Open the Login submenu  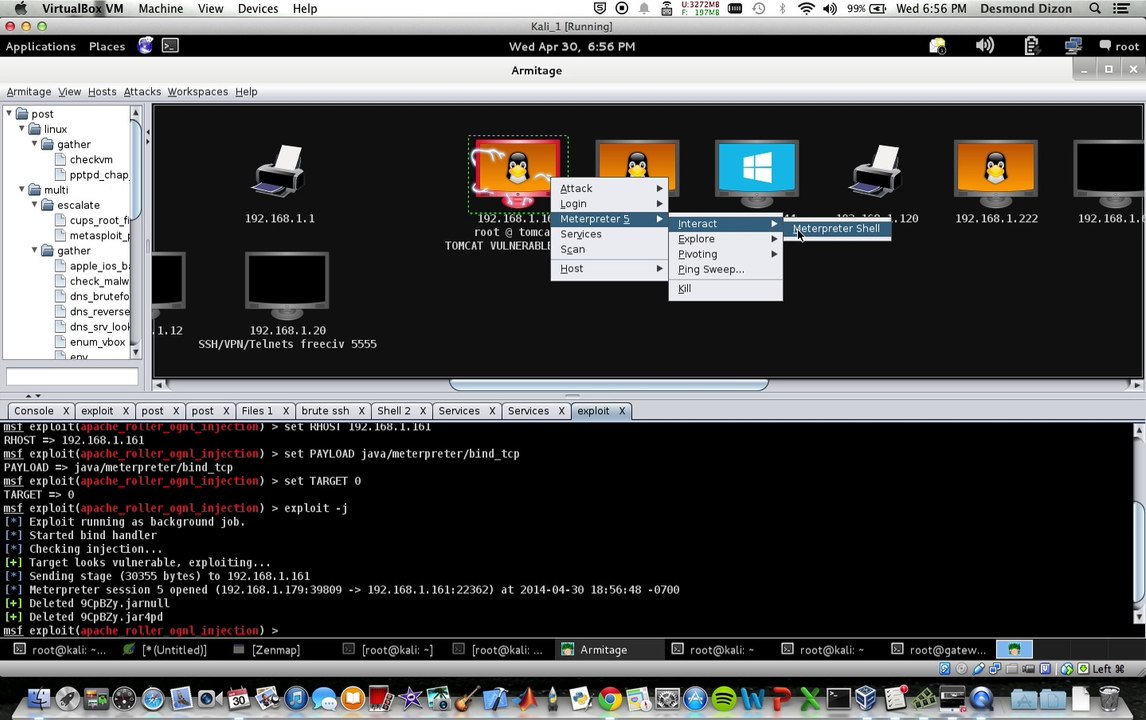point(610,204)
